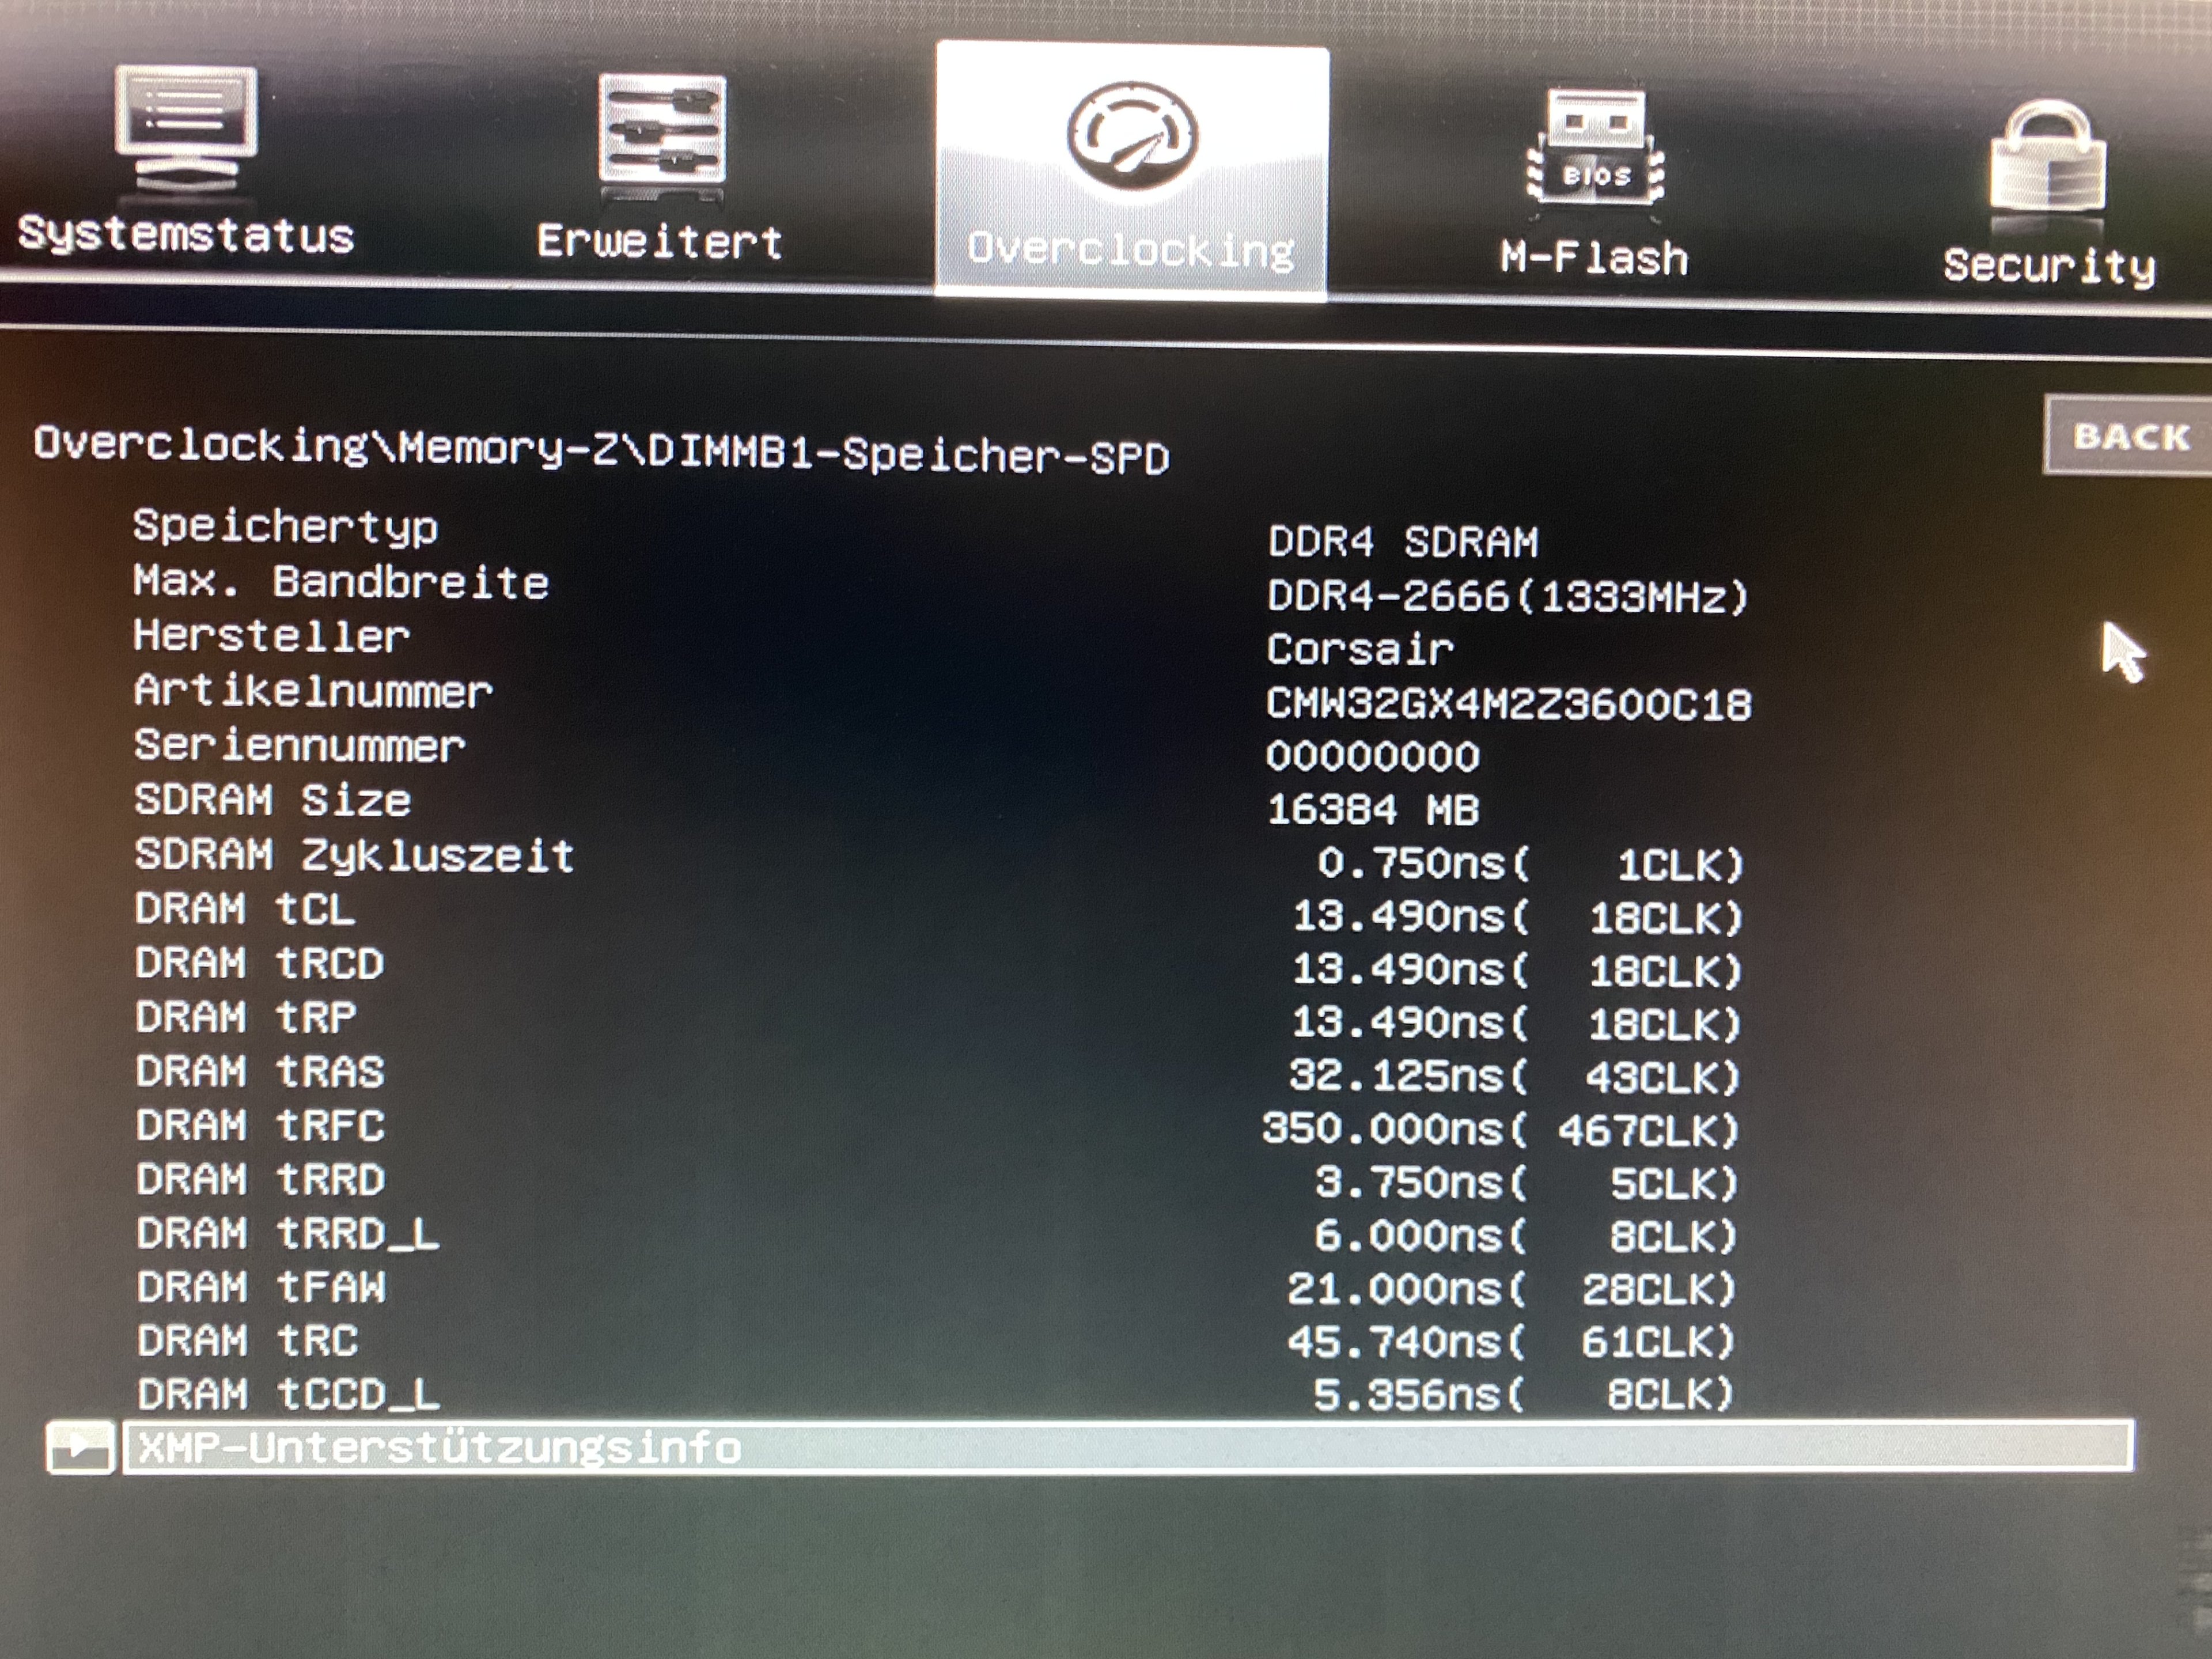Select the SDRAM Size row label
Viewport: 2212px width, 1659px height.
[272, 800]
